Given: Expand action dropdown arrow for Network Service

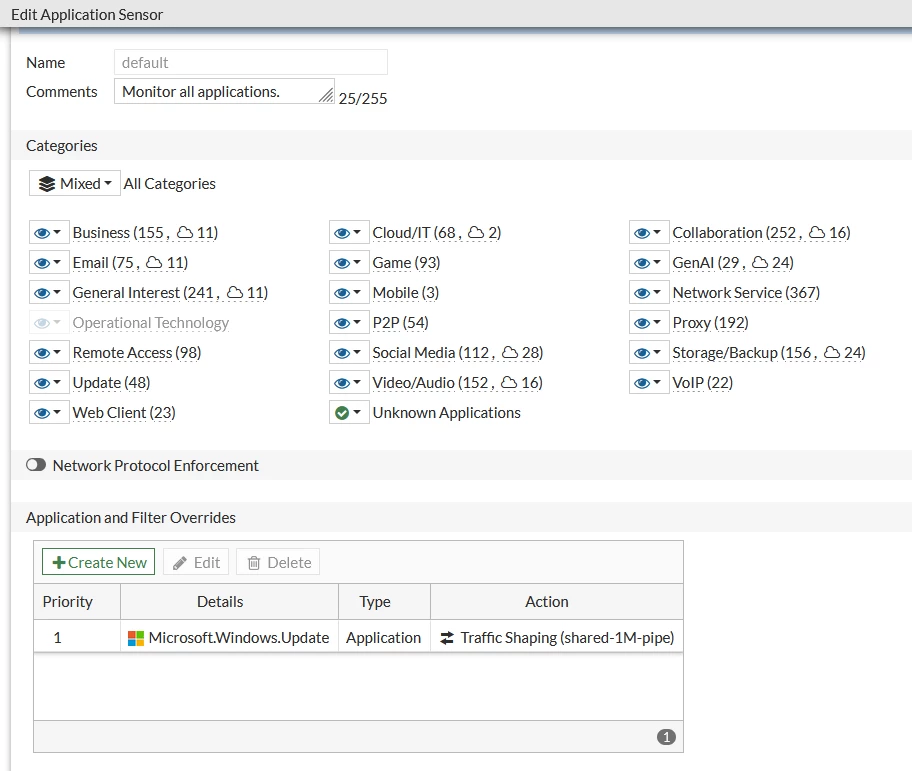Looking at the screenshot, I should point(657,292).
